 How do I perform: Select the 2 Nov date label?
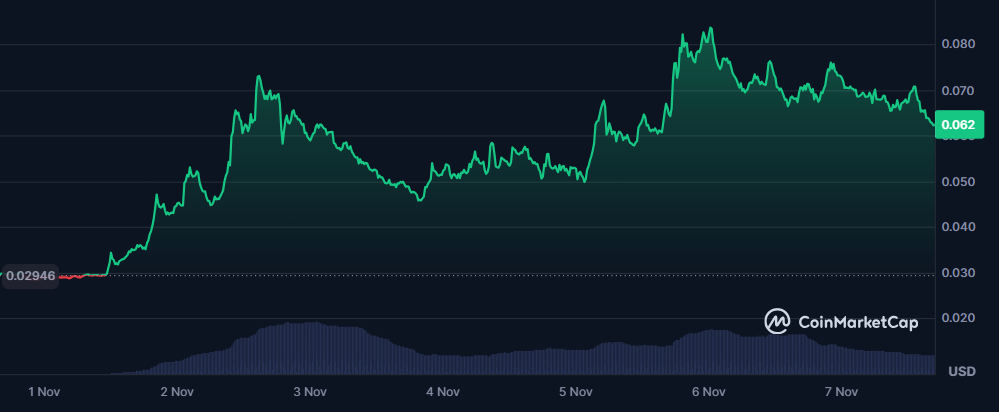coord(177,391)
